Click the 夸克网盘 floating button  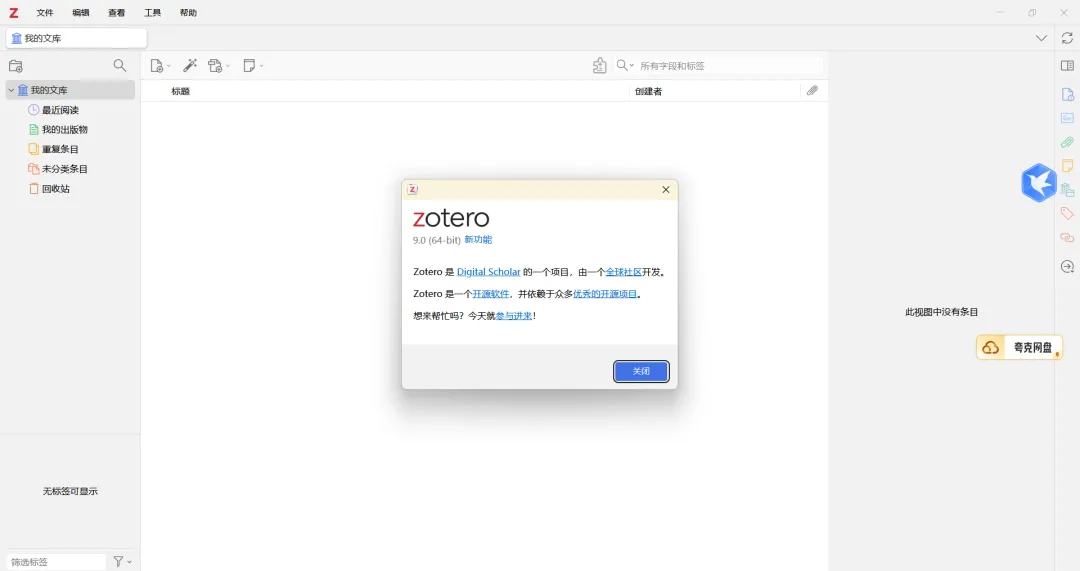coord(1019,347)
